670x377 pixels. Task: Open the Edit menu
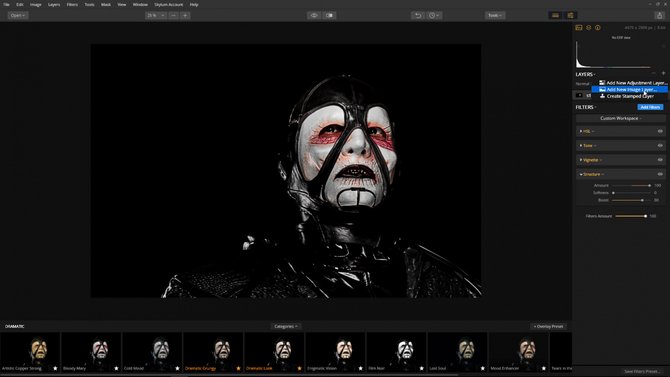coord(20,4)
